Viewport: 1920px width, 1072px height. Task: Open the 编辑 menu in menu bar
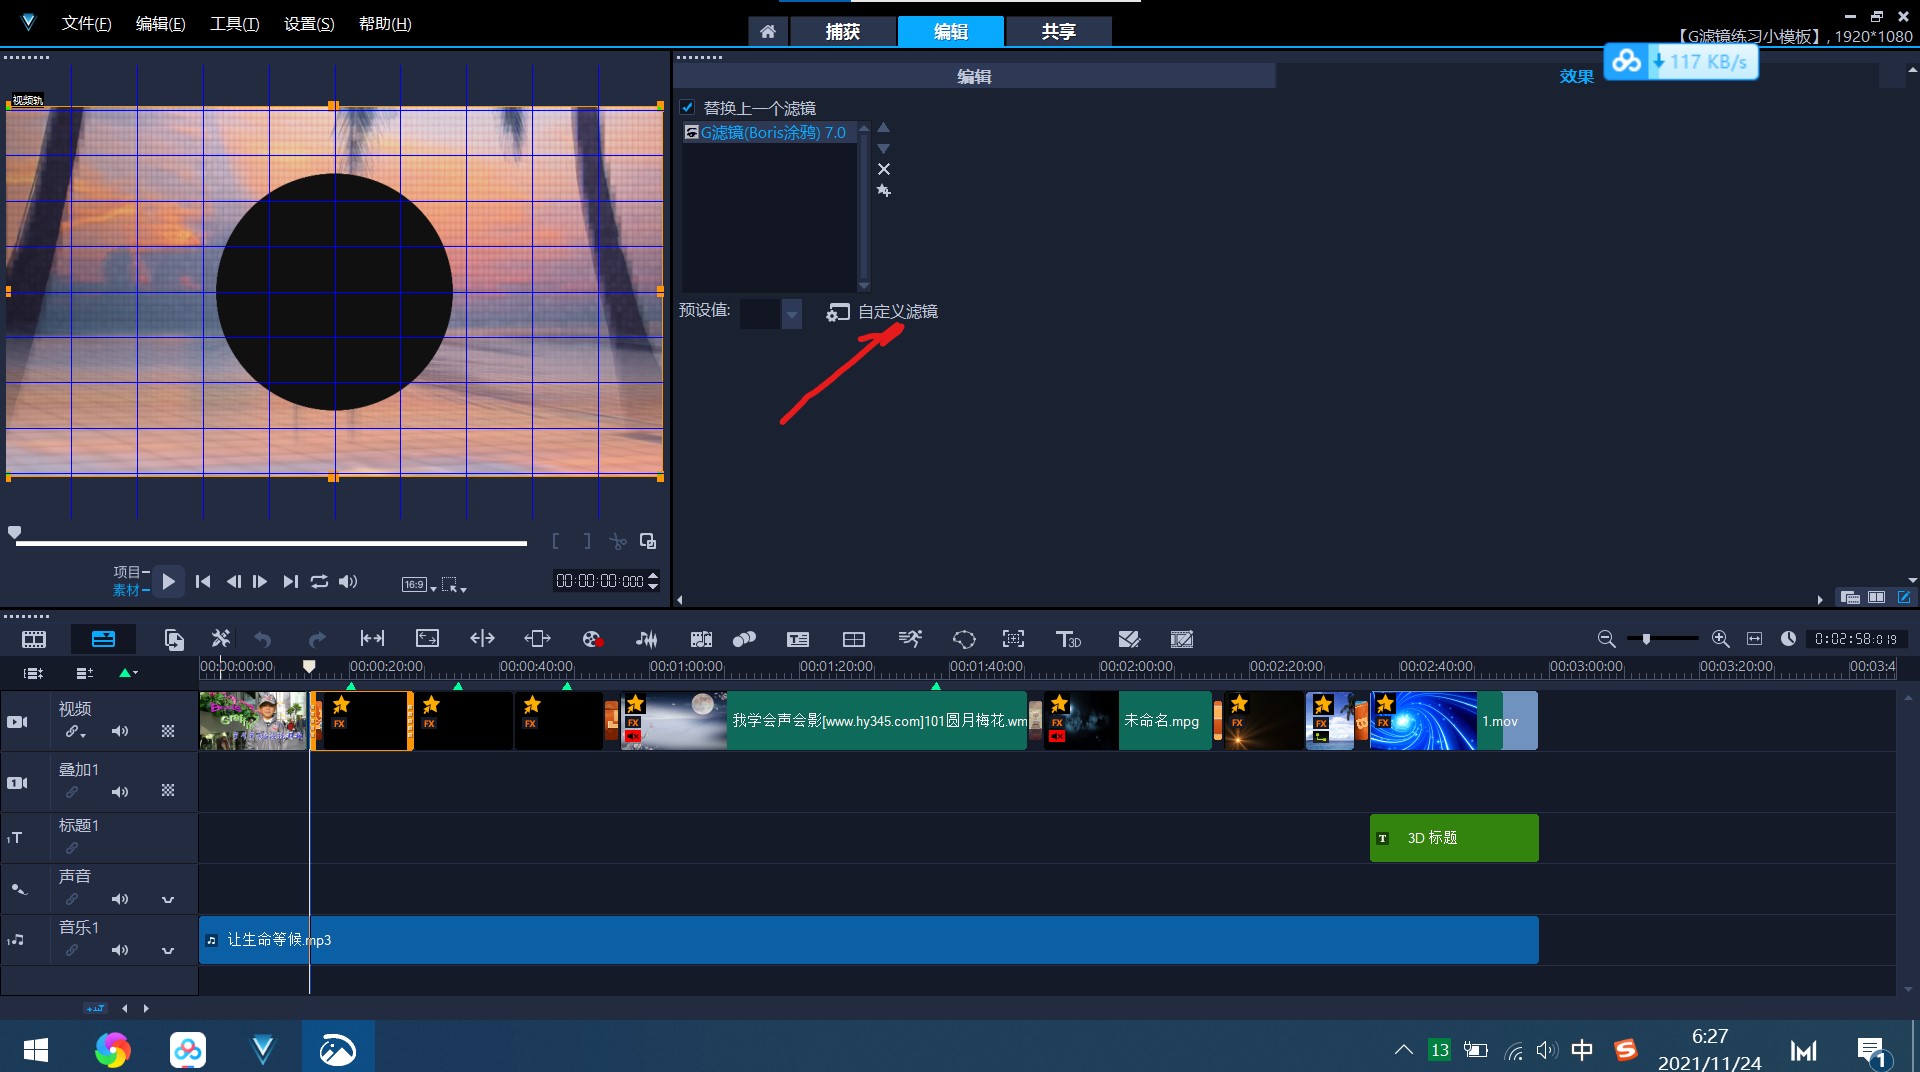[x=160, y=23]
